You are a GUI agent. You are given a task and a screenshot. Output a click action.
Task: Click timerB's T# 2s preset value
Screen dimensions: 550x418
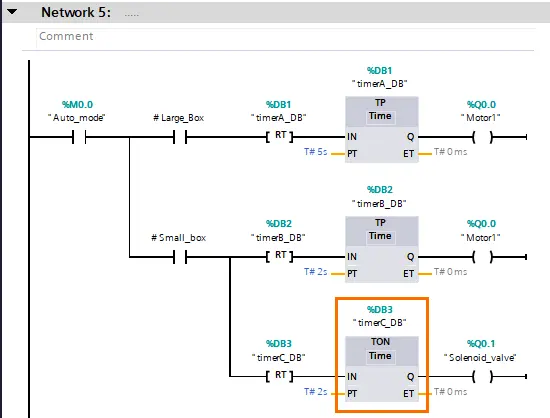tap(316, 272)
